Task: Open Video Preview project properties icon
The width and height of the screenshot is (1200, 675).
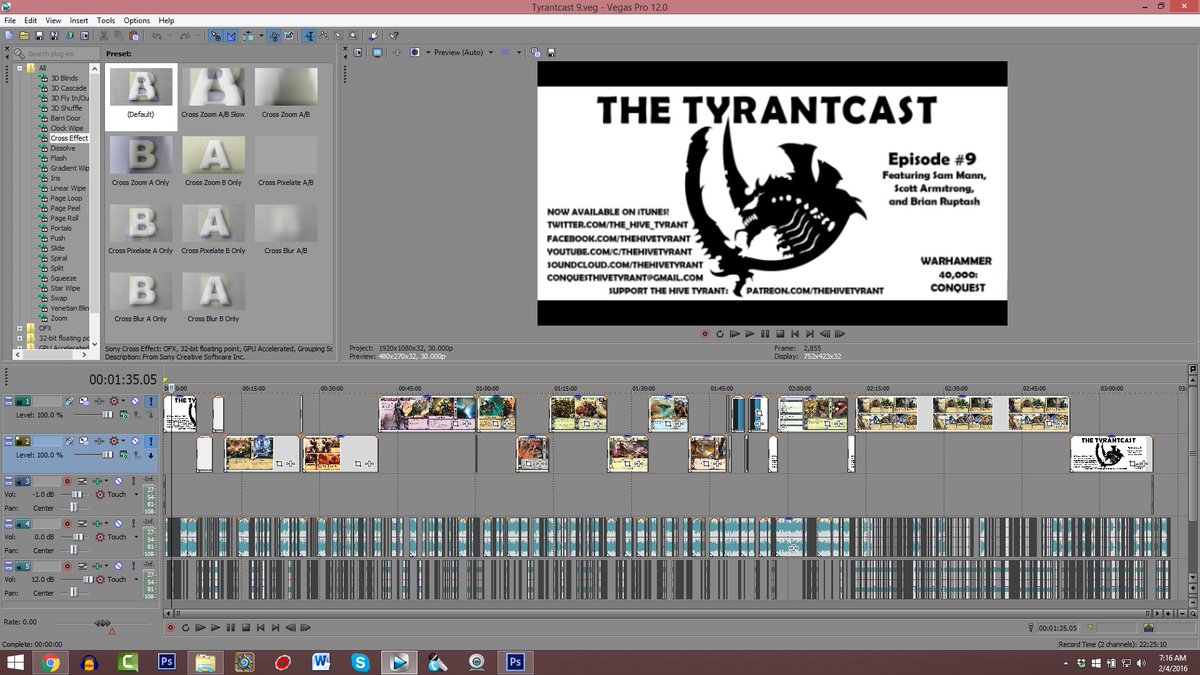Action: [x=357, y=52]
